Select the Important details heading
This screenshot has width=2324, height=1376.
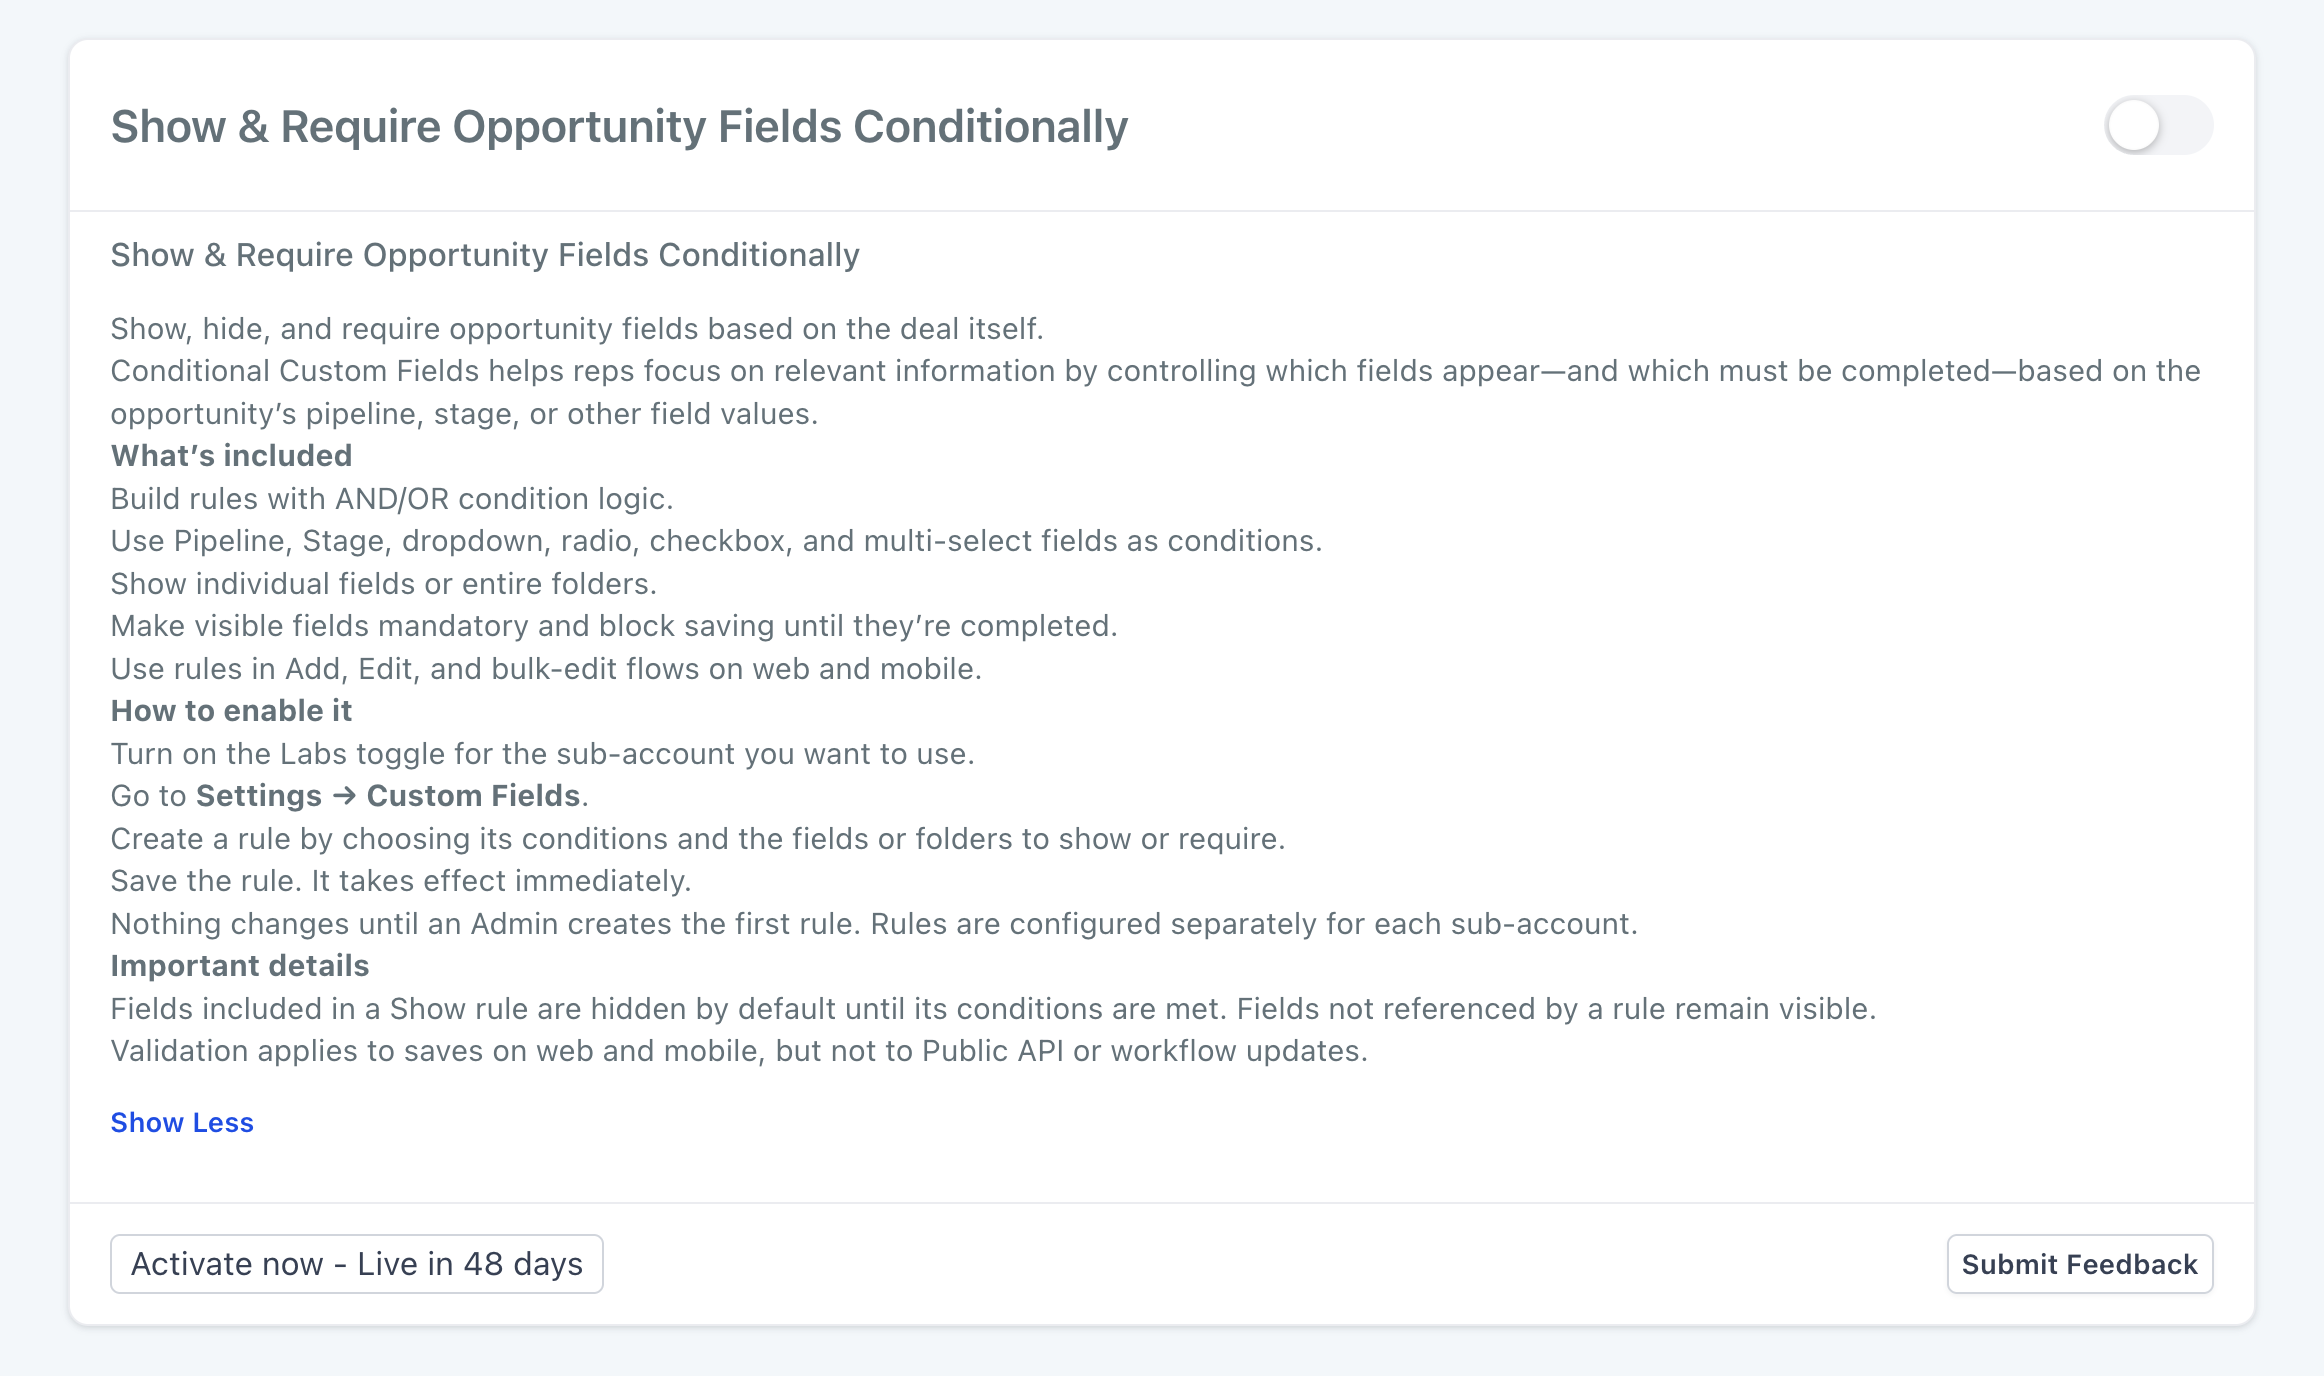(x=240, y=966)
